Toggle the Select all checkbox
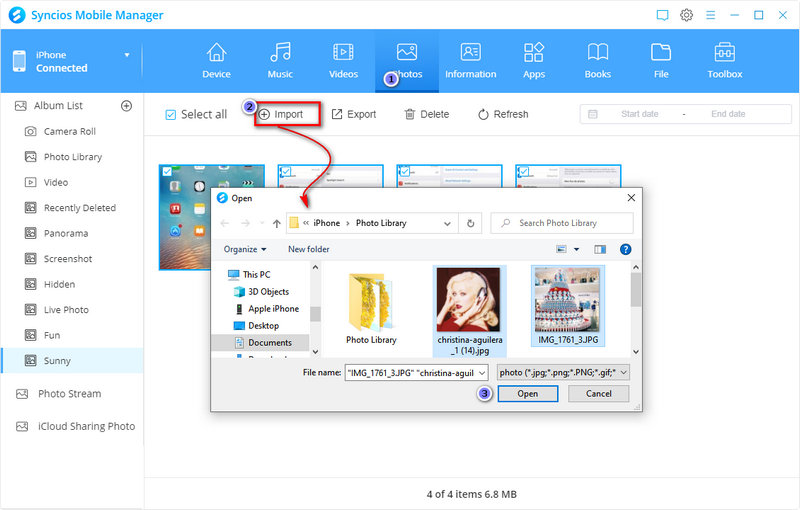The height and width of the screenshot is (510, 800). pyautogui.click(x=171, y=115)
